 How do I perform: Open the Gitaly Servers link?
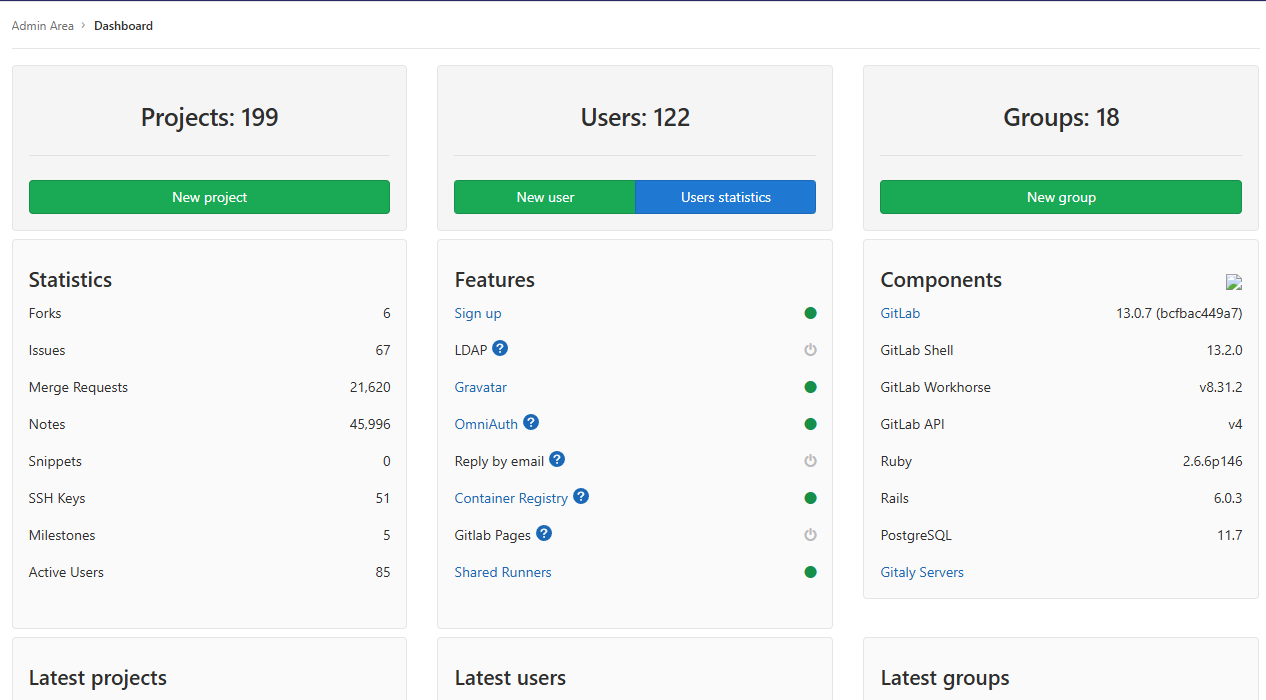tap(922, 572)
